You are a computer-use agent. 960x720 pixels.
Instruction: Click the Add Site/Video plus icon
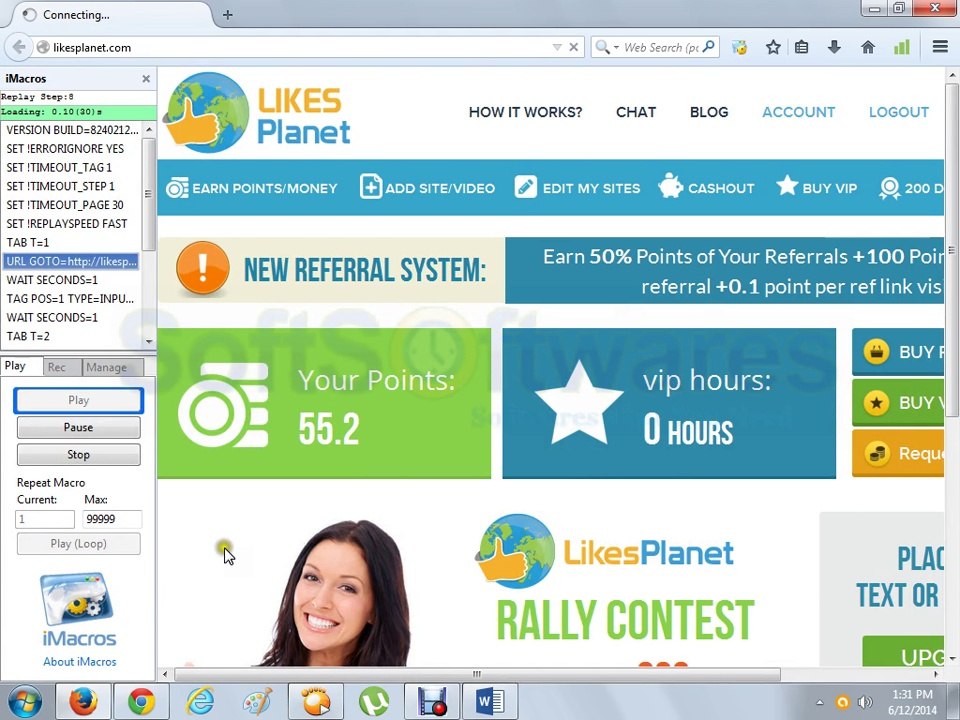370,186
